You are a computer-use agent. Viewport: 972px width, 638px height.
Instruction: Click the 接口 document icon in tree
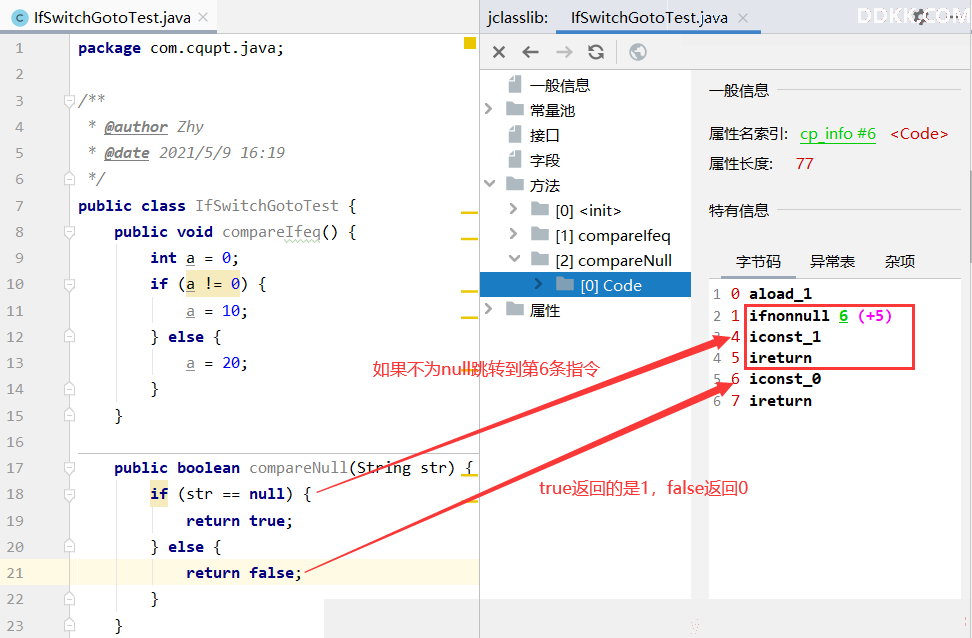tap(515, 134)
